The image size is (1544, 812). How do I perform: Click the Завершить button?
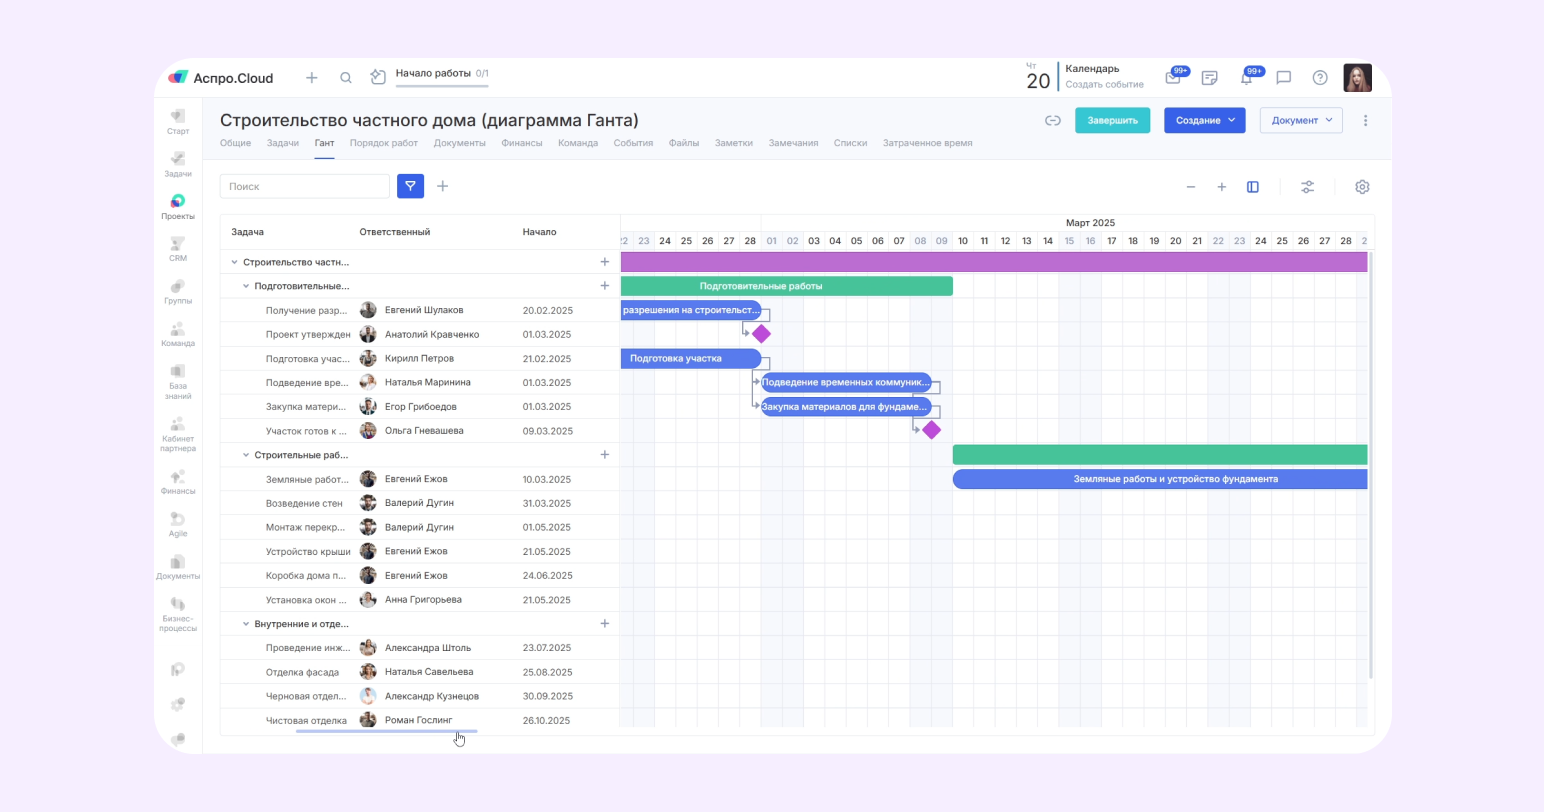click(x=1112, y=120)
